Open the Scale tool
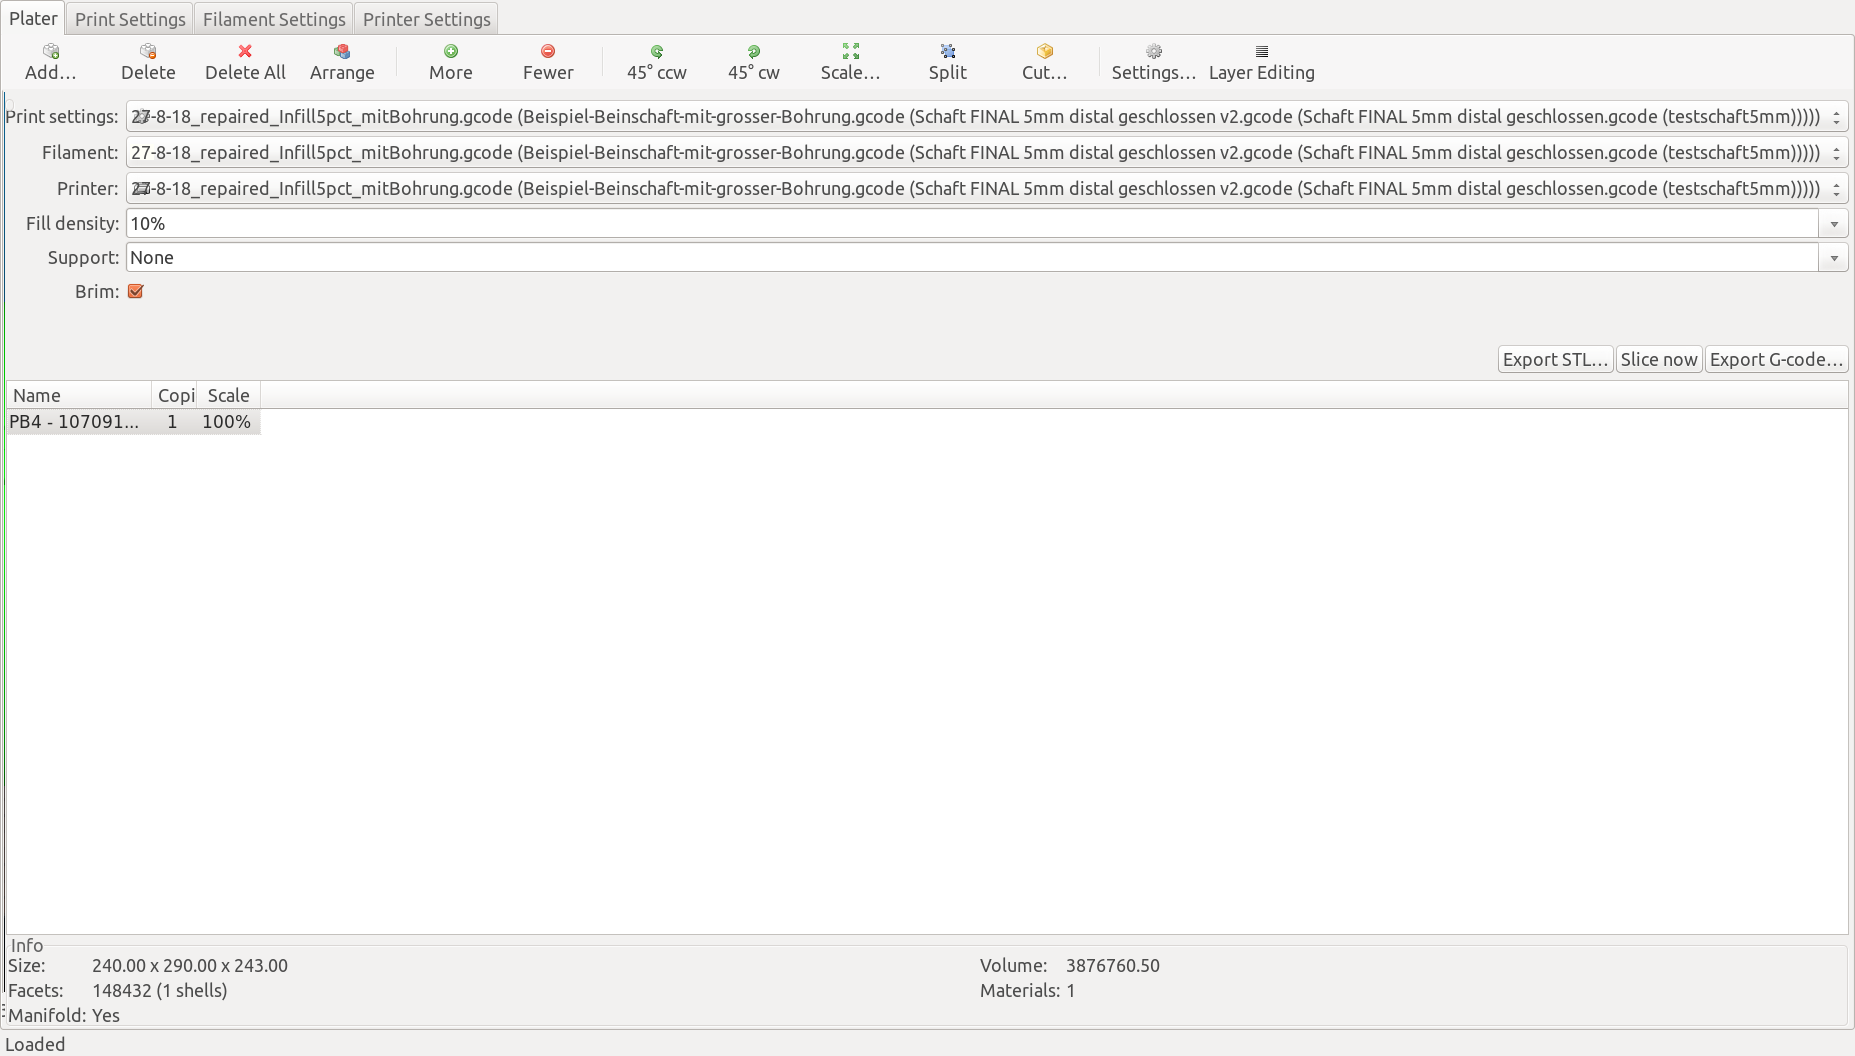This screenshot has width=1855, height=1056. point(851,61)
